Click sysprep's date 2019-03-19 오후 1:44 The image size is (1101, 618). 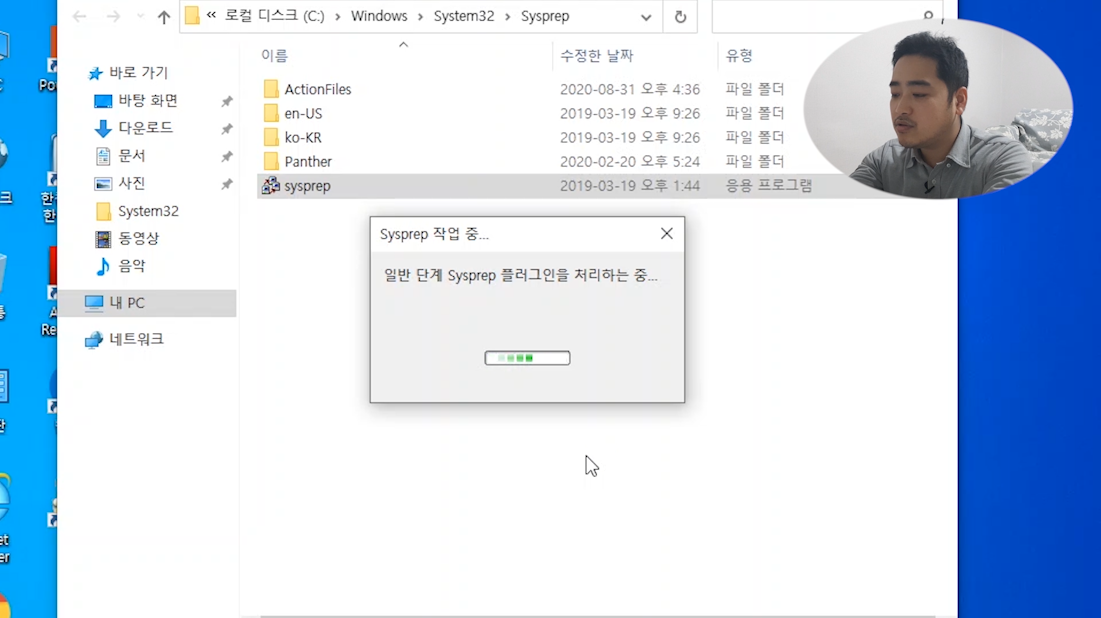click(x=630, y=186)
